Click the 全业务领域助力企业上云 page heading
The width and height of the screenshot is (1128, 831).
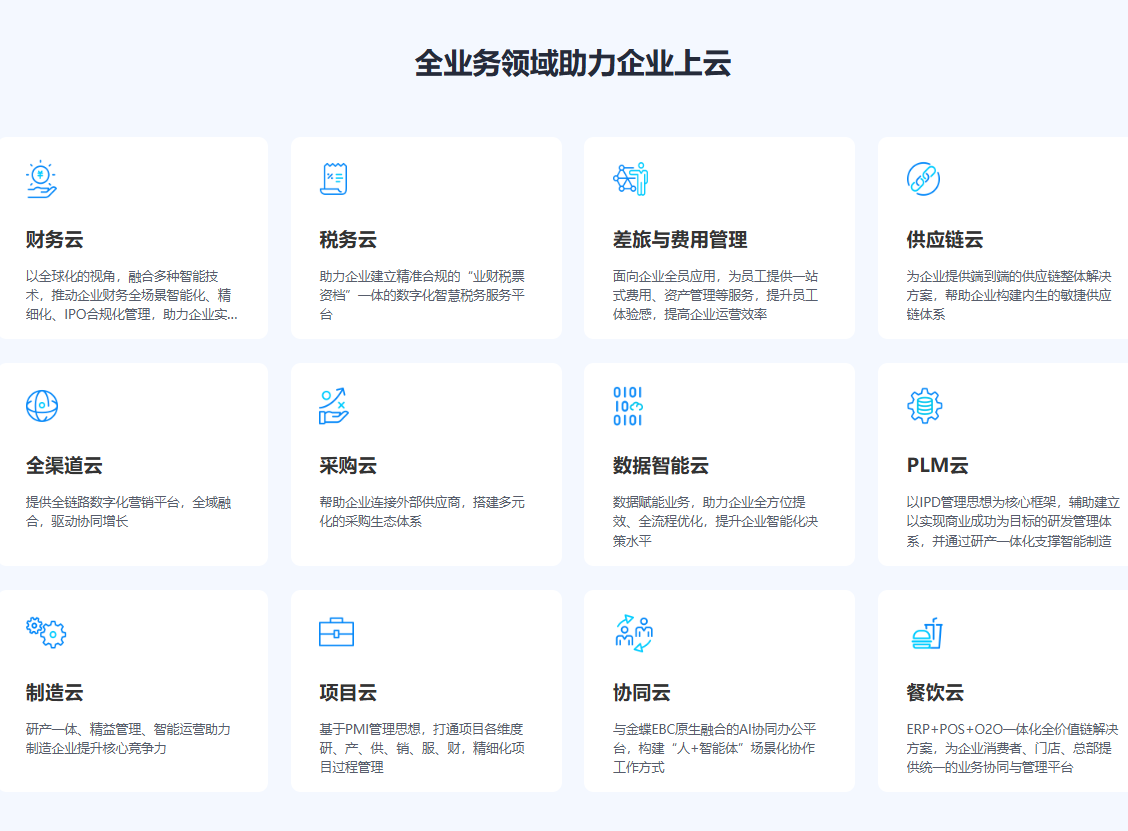[573, 64]
